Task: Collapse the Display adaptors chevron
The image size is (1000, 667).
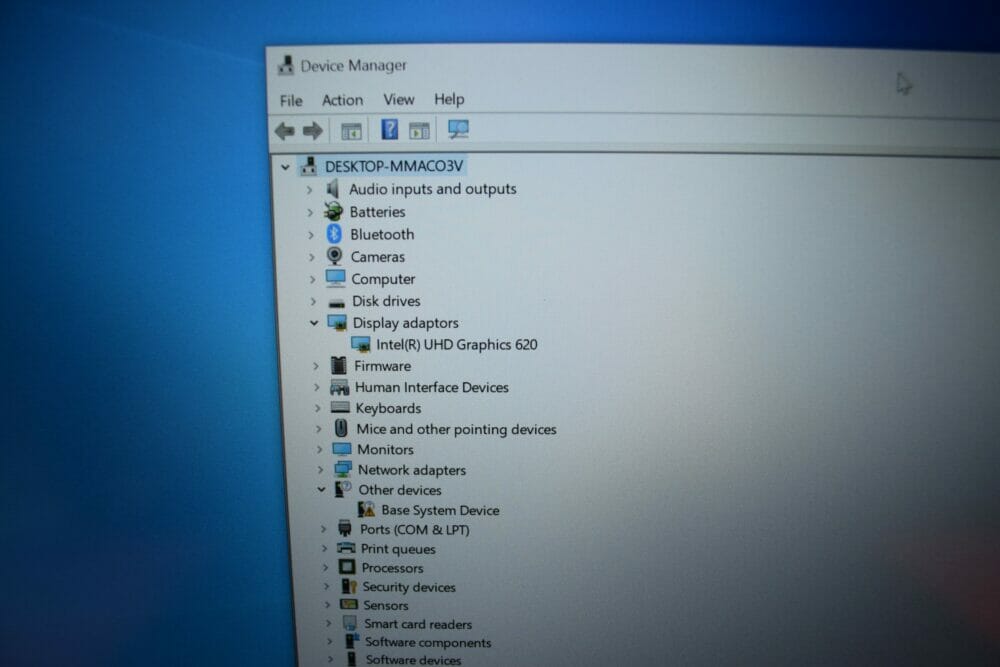Action: click(x=314, y=323)
